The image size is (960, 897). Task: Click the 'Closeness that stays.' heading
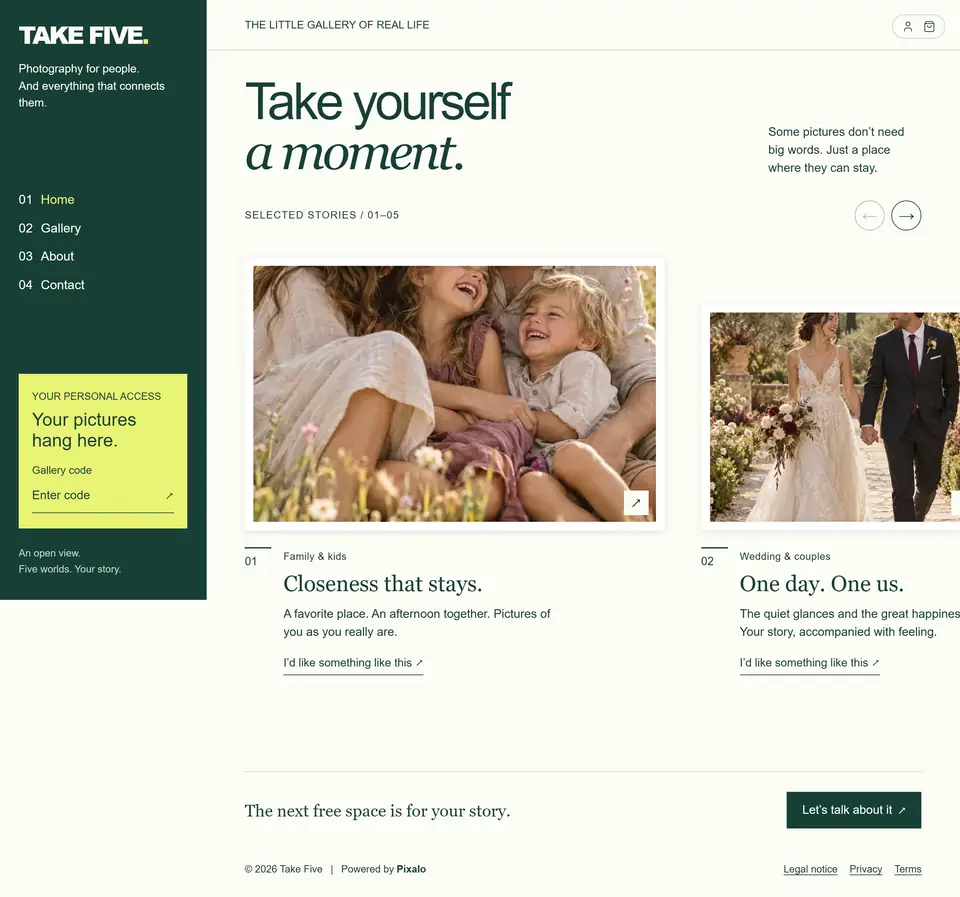[x=383, y=584]
